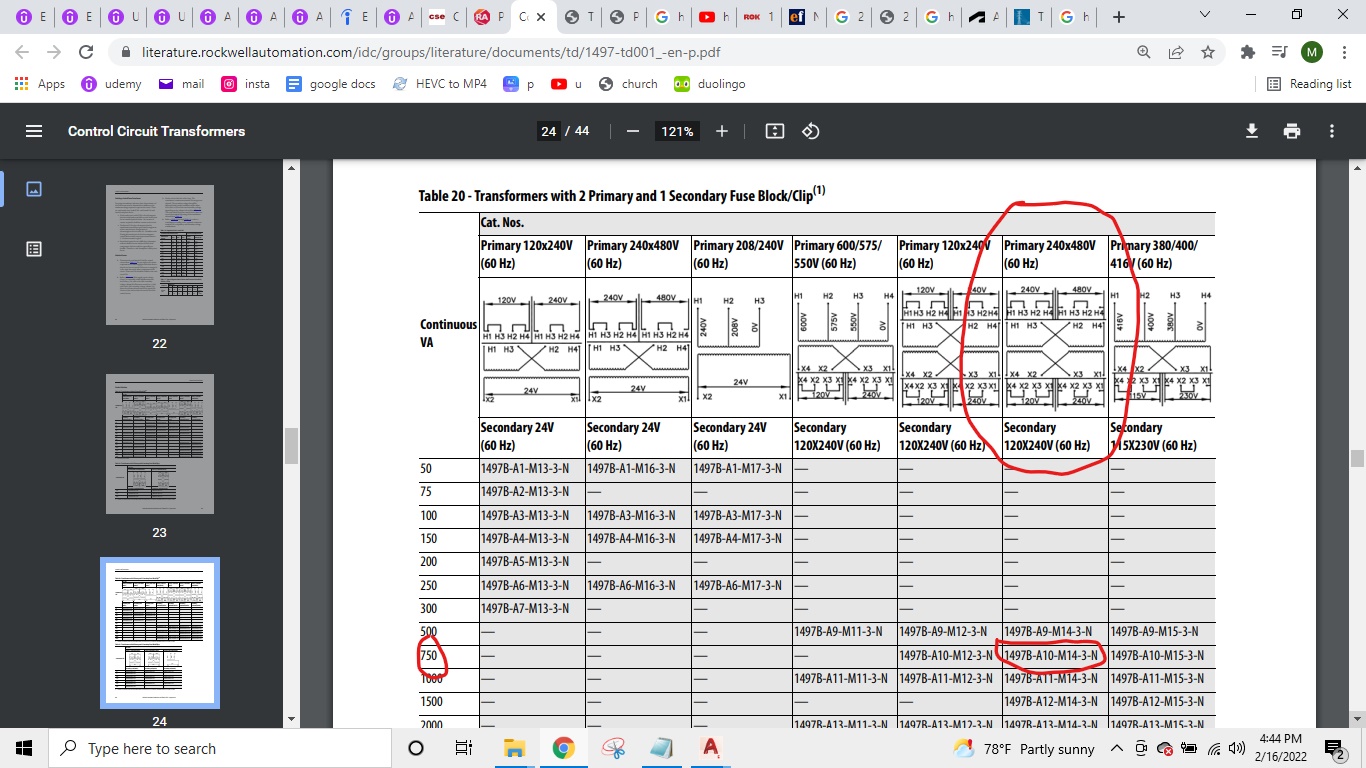Open weather widget 78°F Partly sunny
1366x768 pixels.
[1024, 748]
